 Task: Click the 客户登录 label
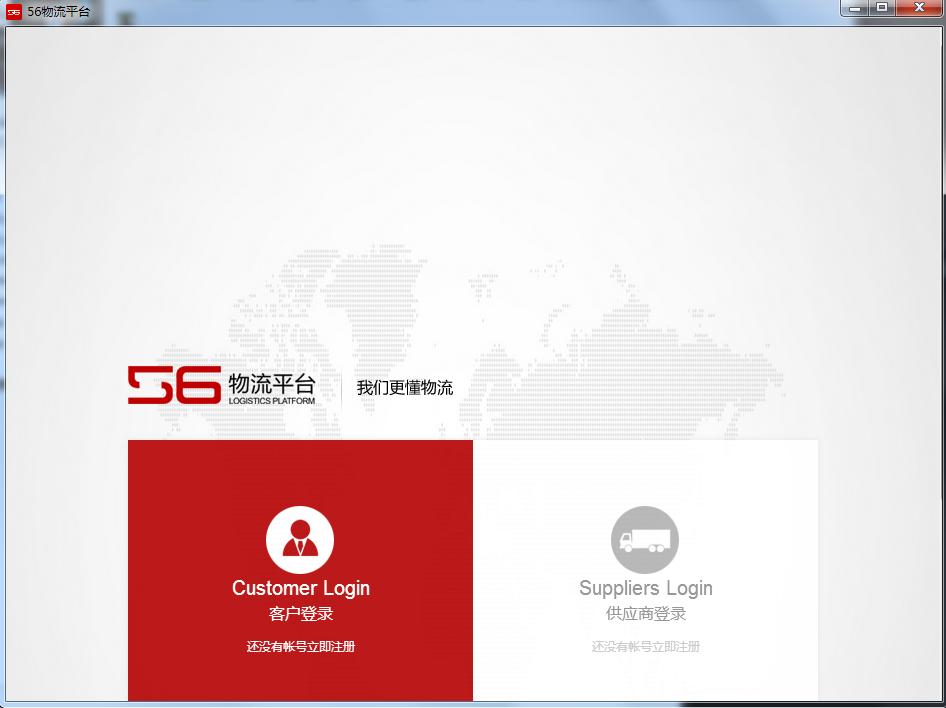click(300, 614)
